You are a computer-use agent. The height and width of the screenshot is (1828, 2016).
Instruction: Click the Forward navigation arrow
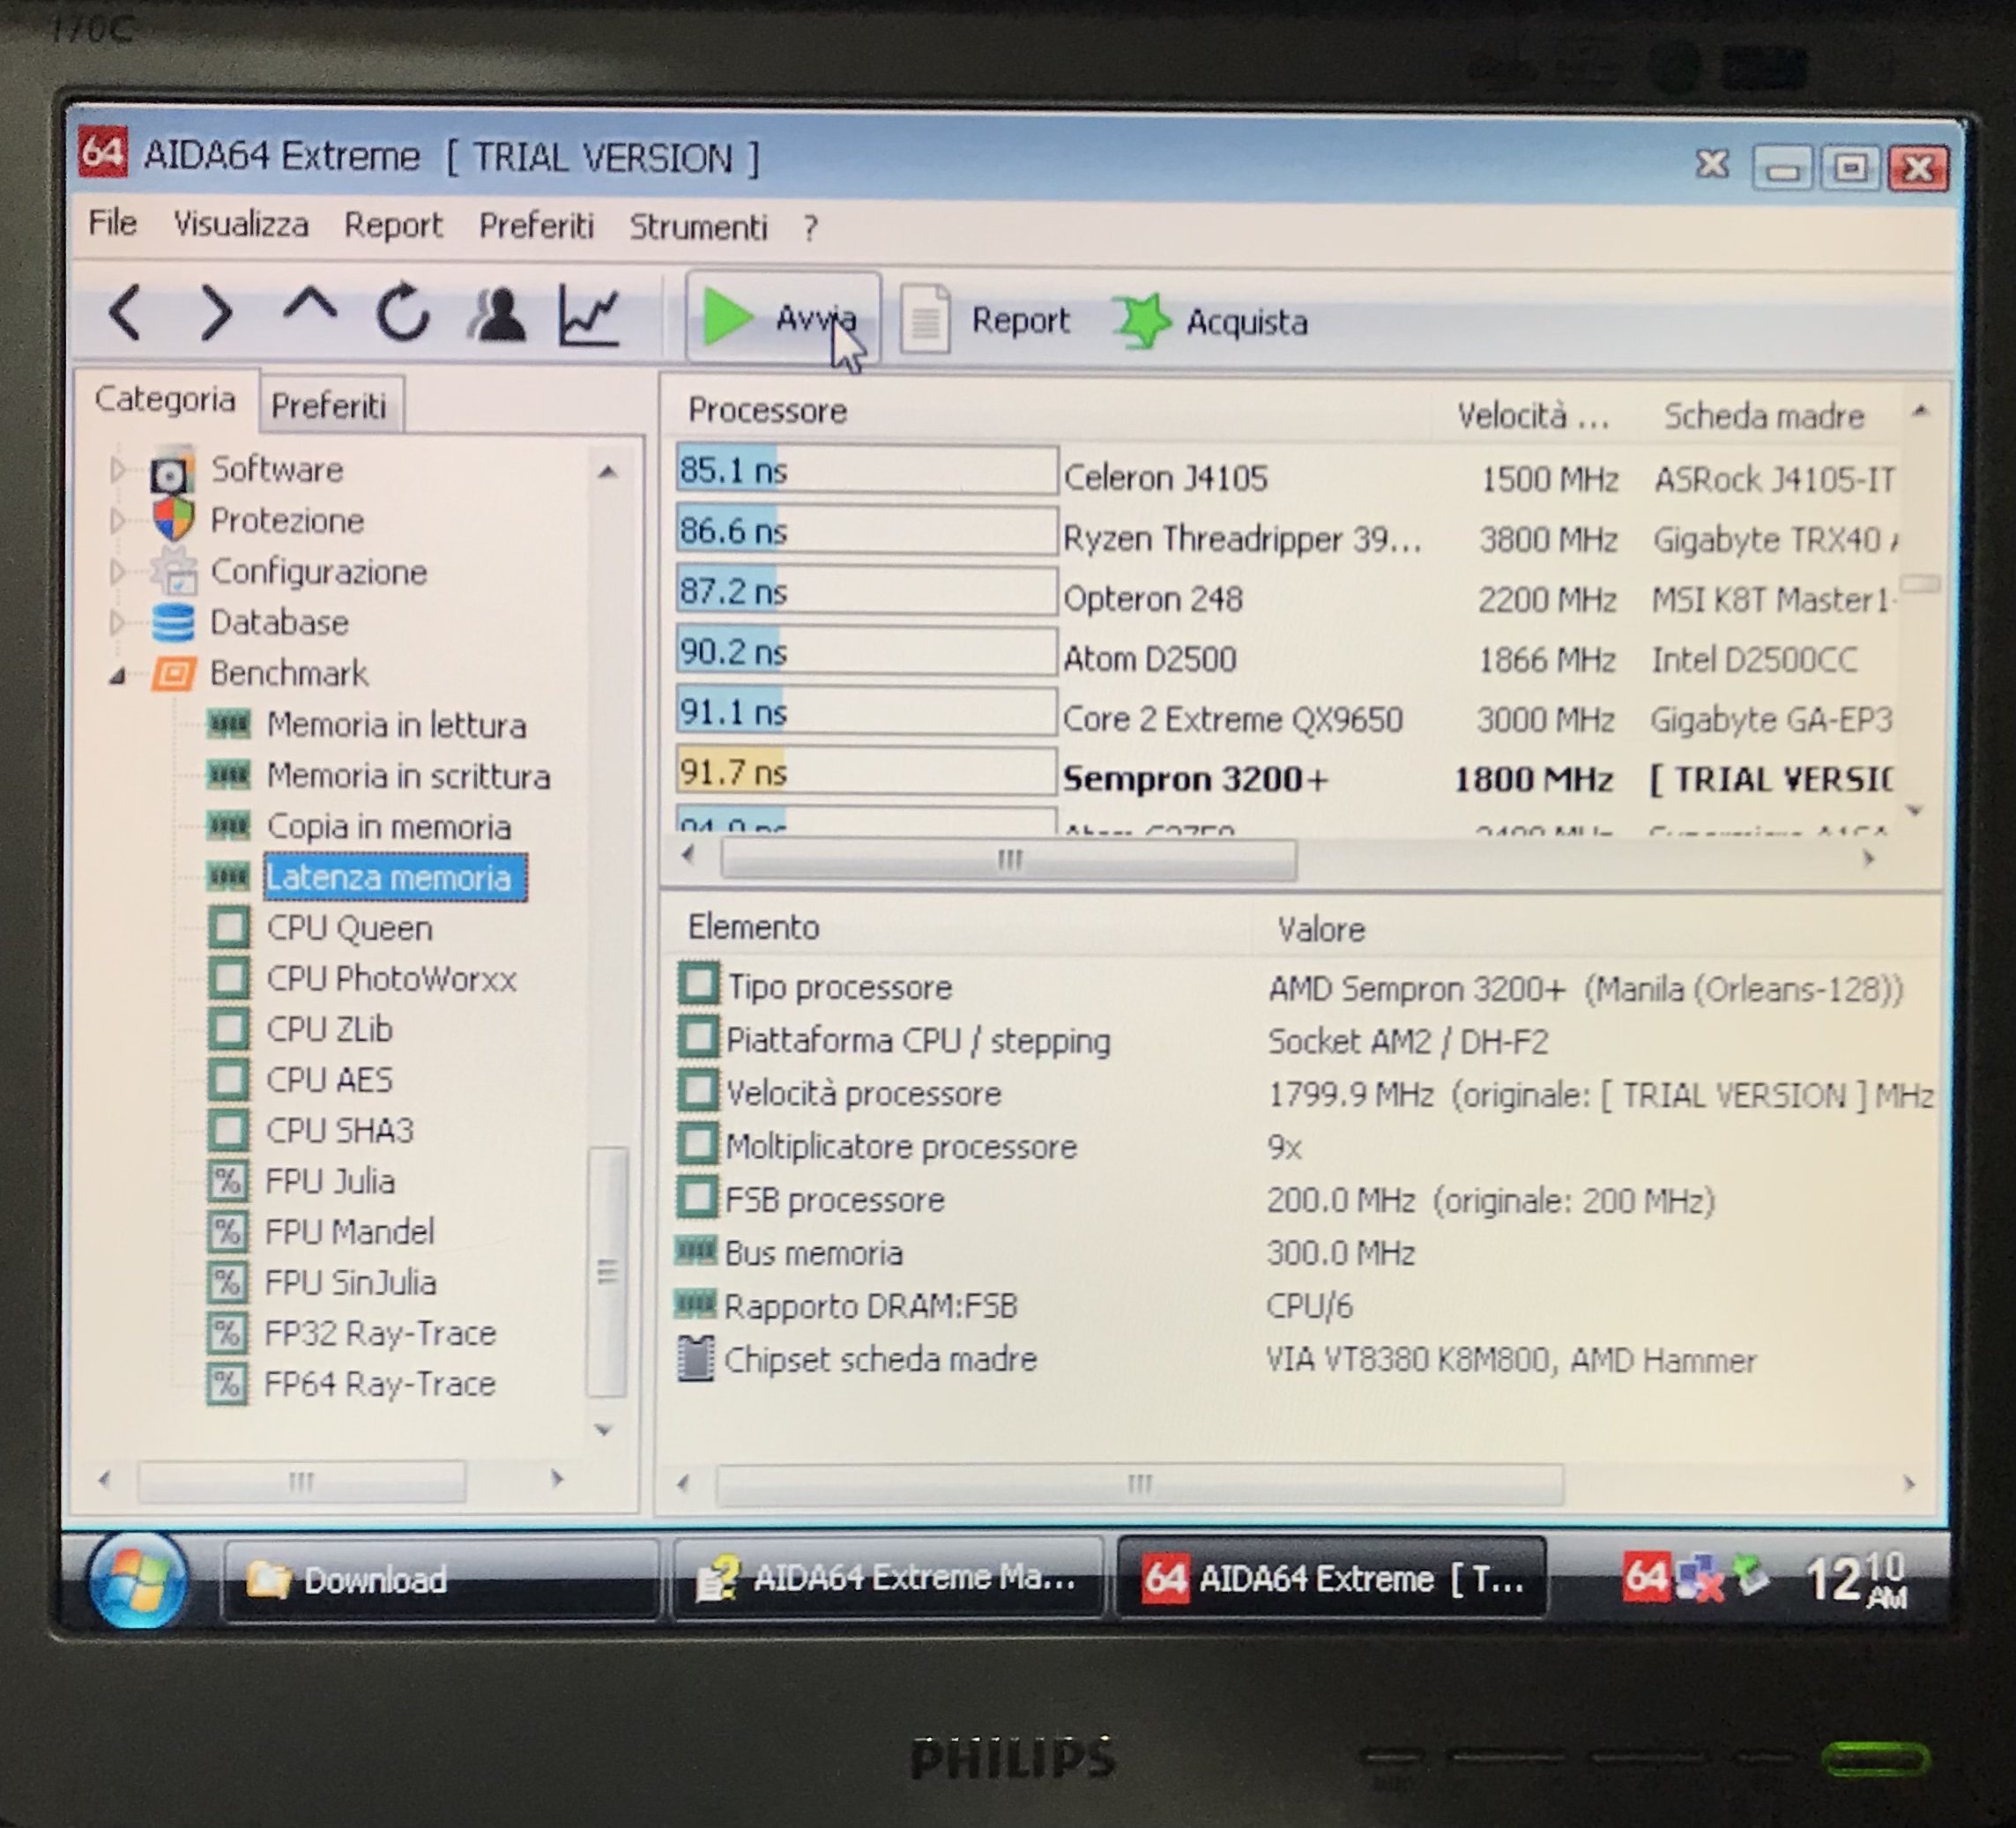click(216, 314)
